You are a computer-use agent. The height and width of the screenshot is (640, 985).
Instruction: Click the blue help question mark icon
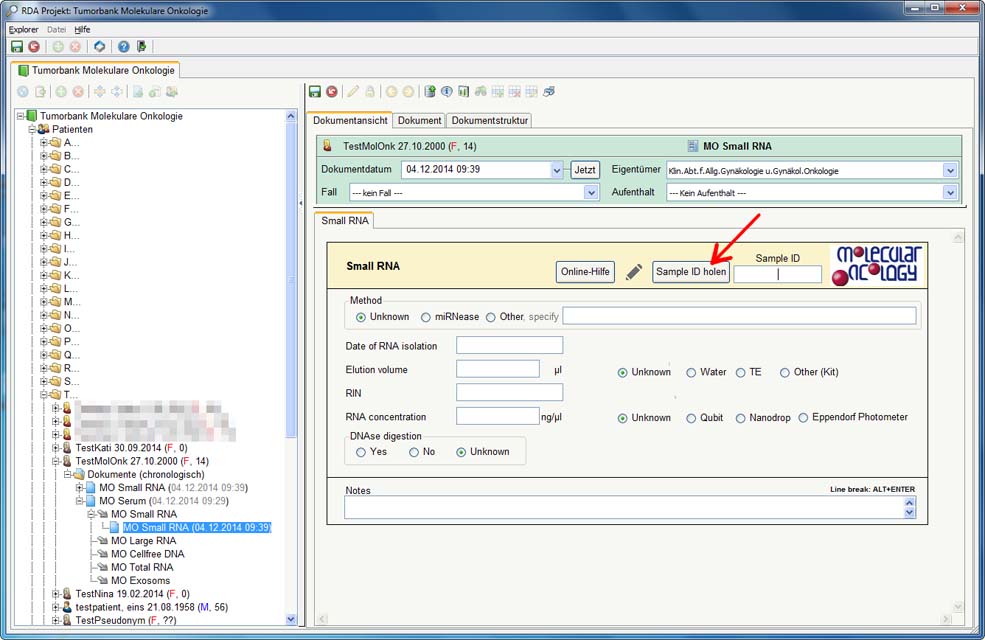click(123, 47)
